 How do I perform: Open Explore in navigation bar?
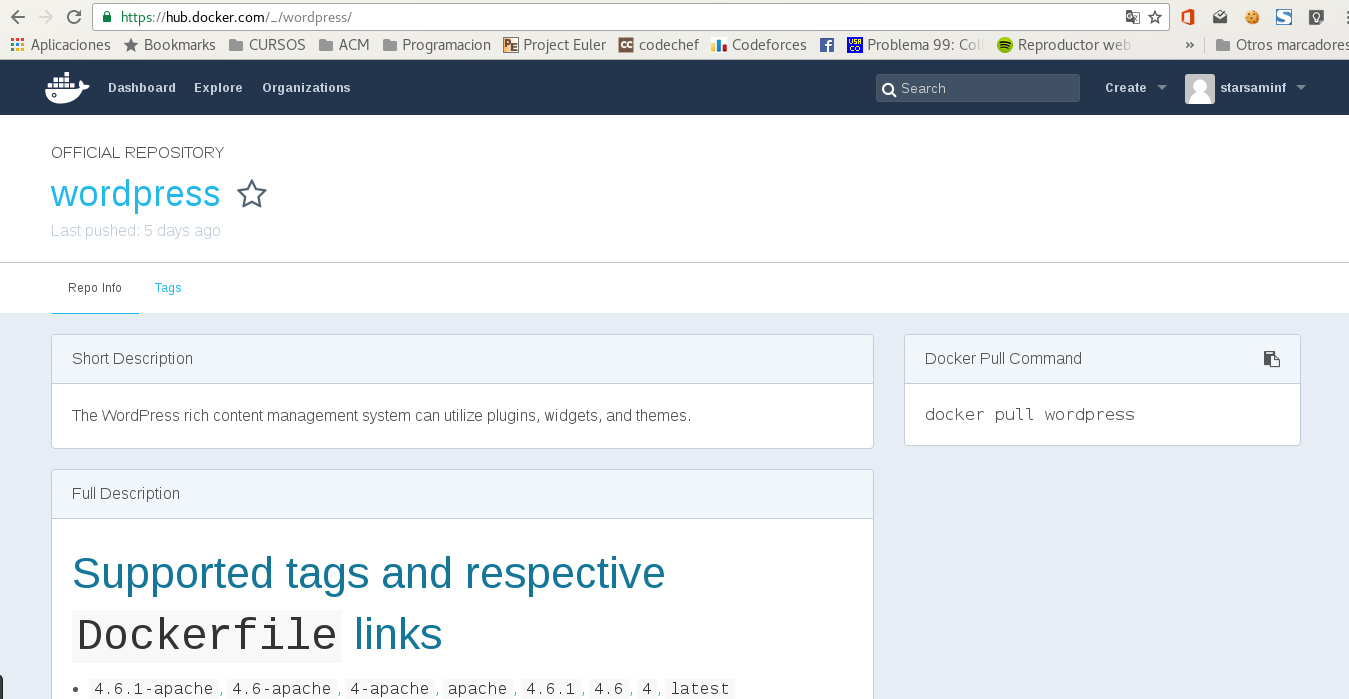tap(218, 88)
